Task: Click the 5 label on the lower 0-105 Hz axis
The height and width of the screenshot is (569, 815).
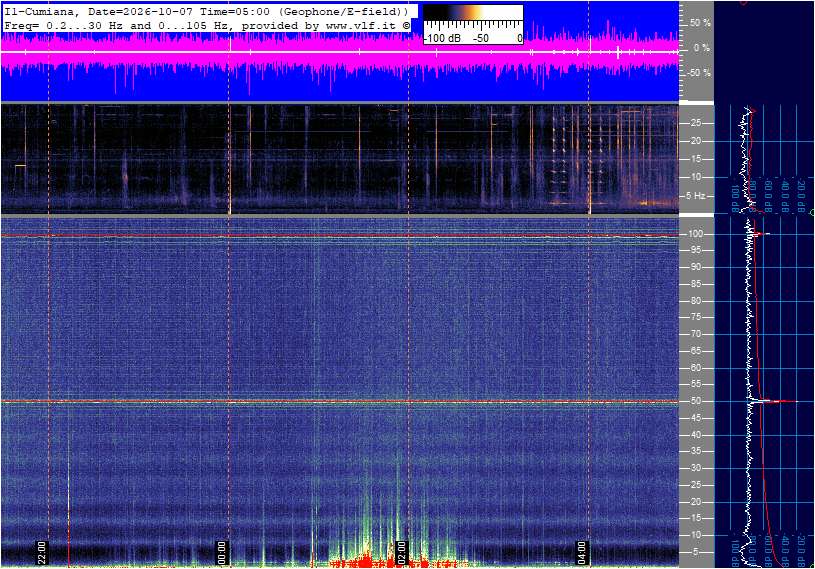Action: 698,552
